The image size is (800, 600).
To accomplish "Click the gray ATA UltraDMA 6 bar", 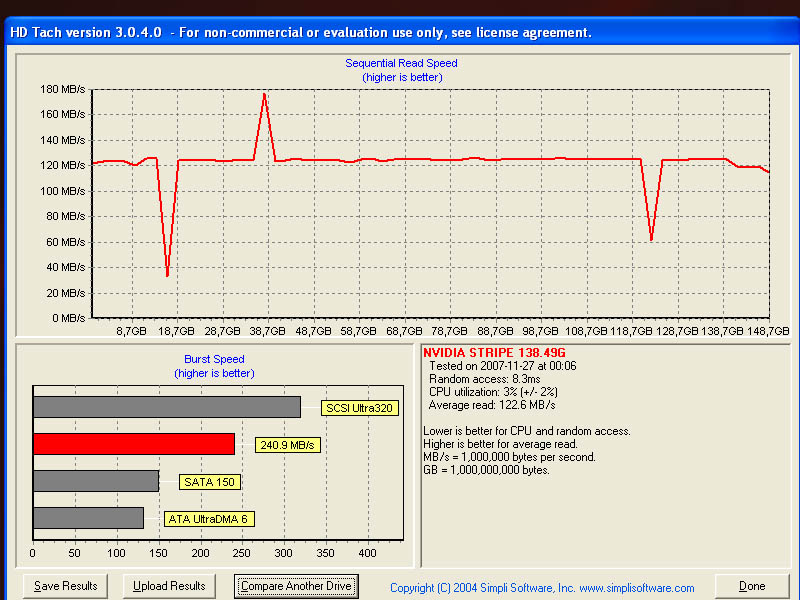I will pos(88,518).
